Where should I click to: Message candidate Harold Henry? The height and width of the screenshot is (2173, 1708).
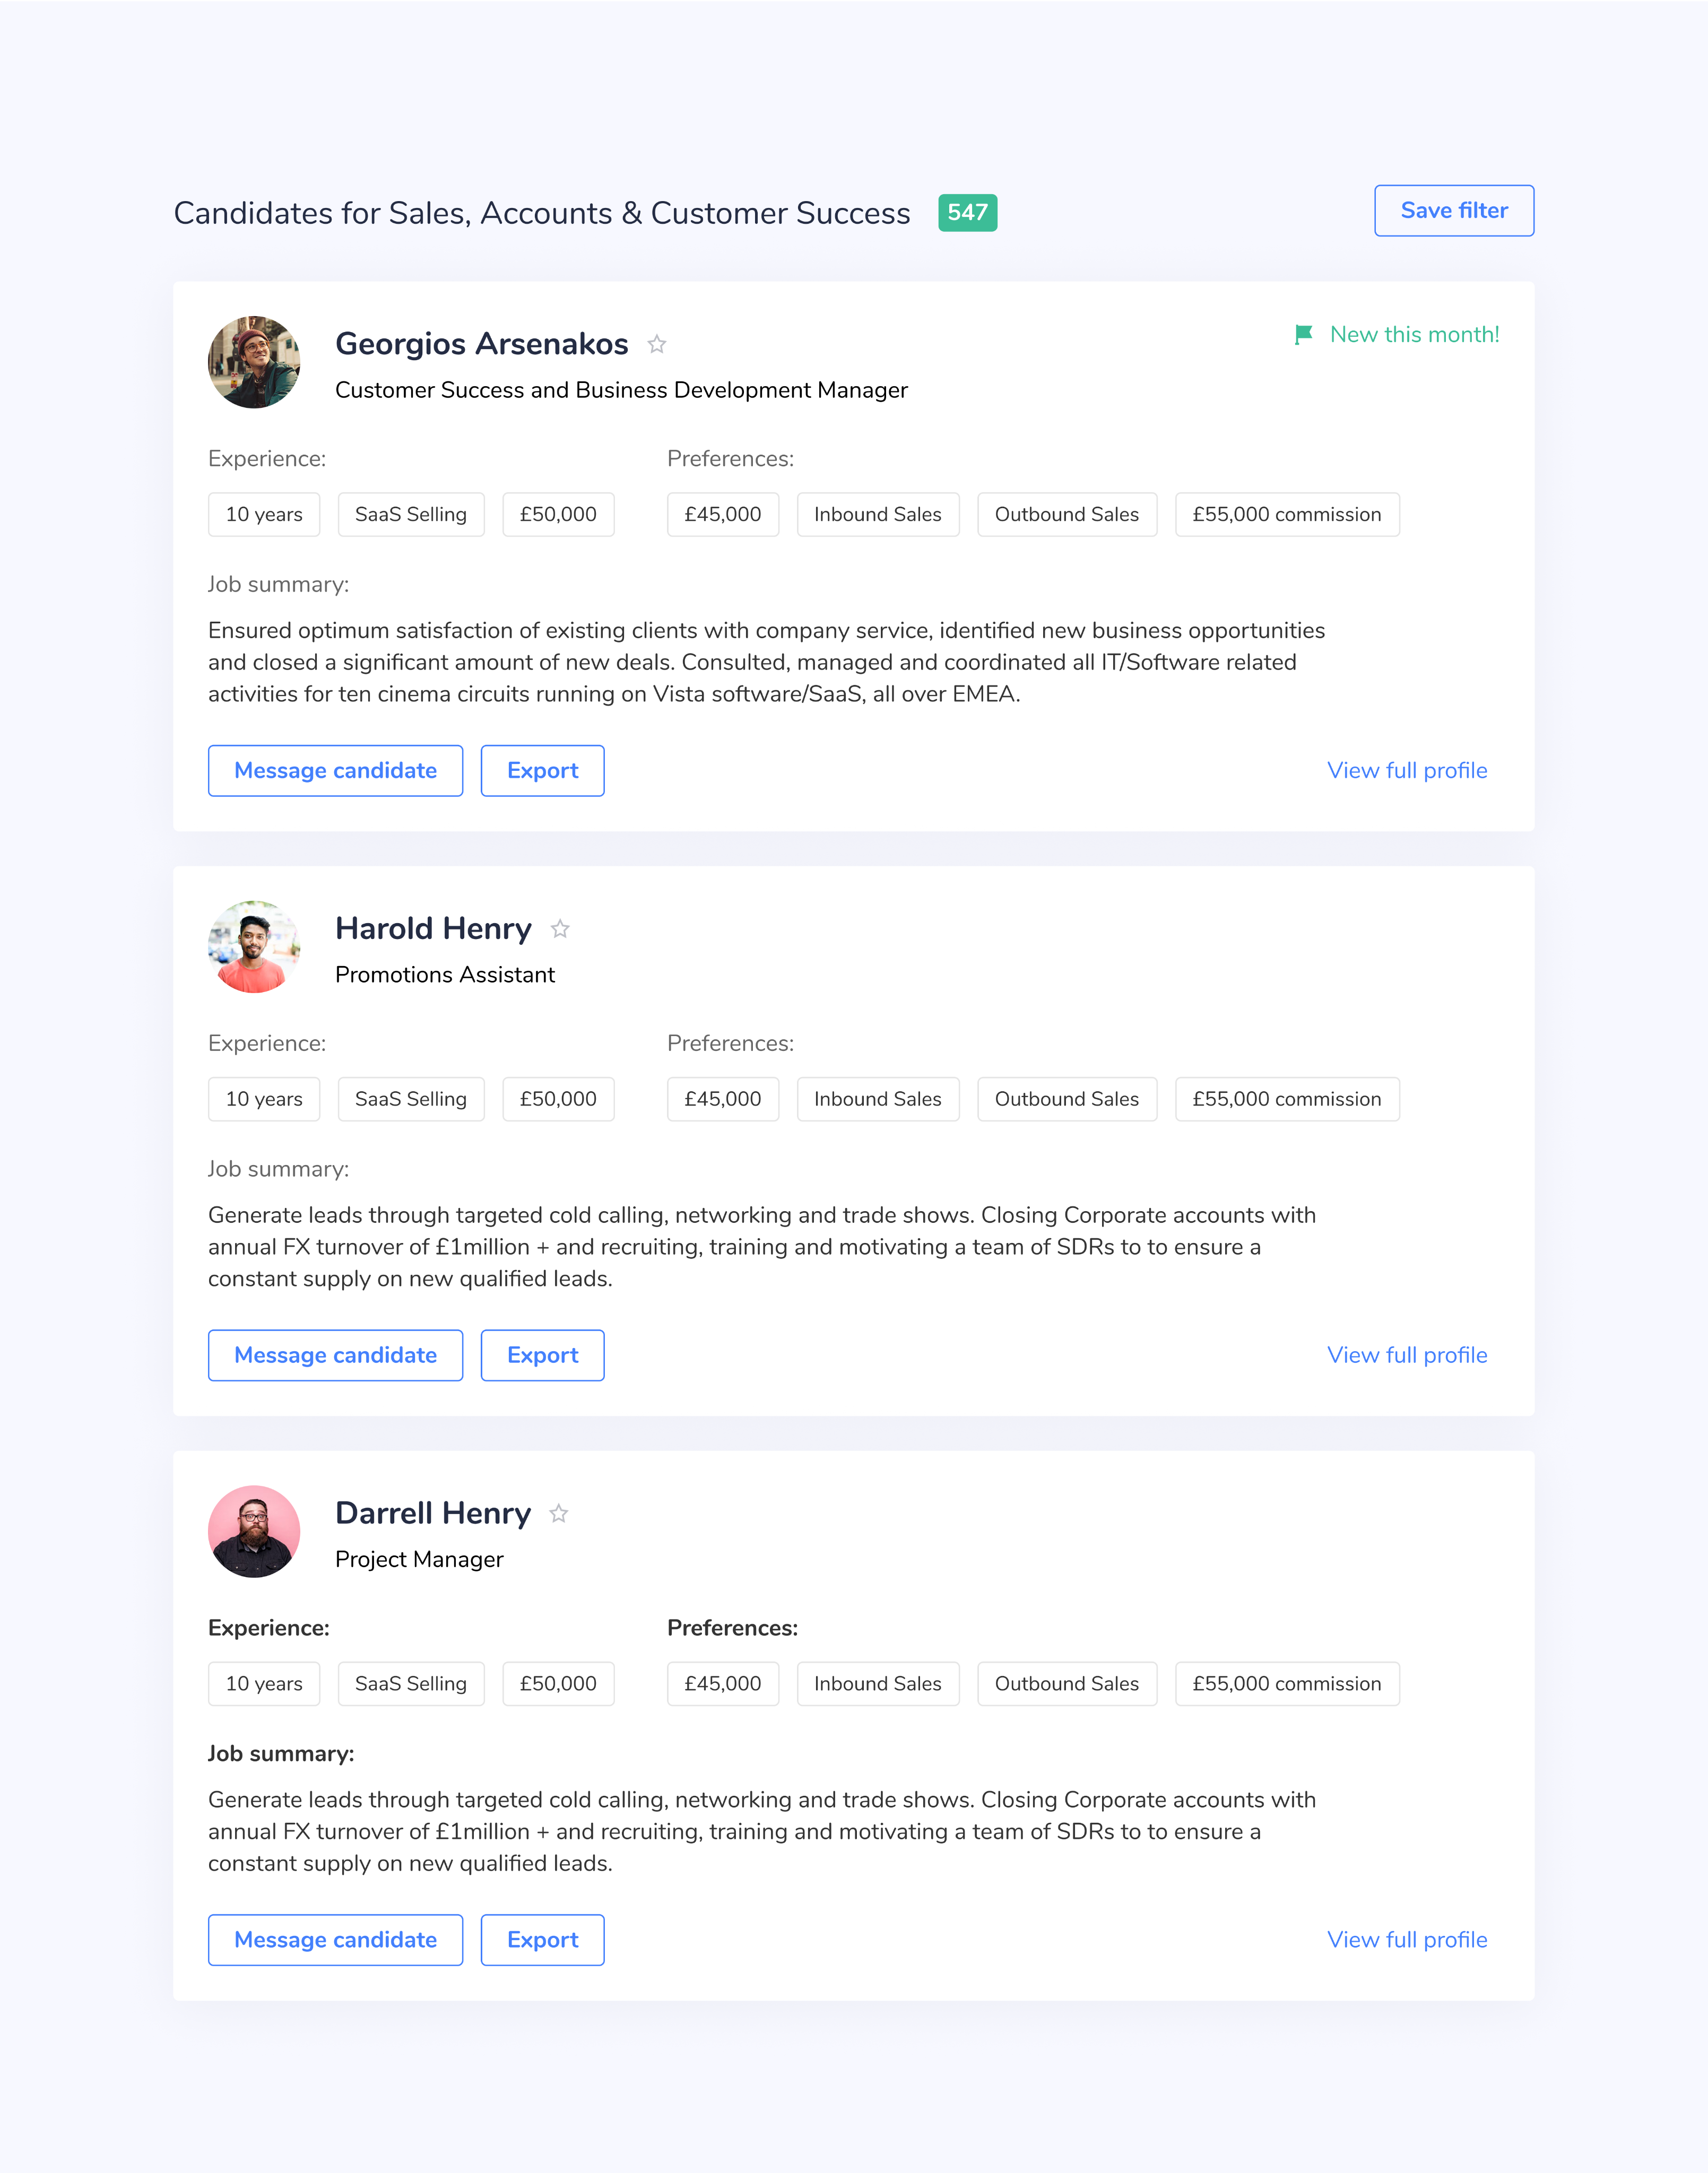pos(335,1355)
